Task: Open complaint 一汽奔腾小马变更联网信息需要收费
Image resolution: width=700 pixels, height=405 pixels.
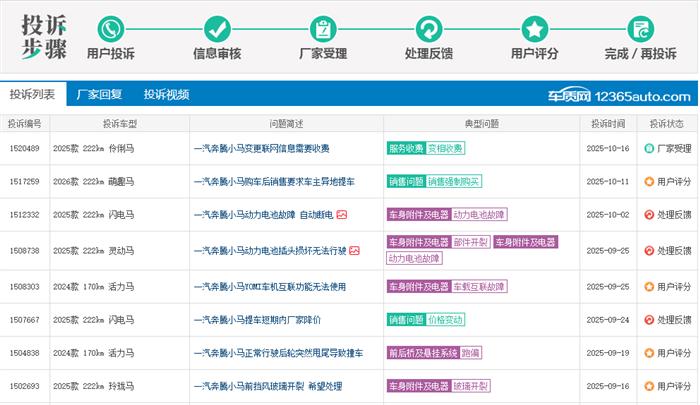Action: point(261,149)
